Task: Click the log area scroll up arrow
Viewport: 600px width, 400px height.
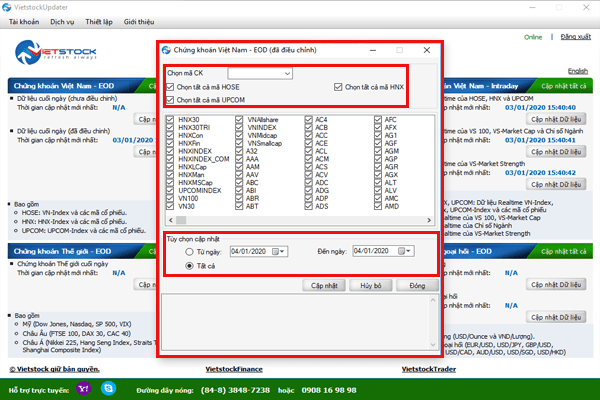Action: coord(433,300)
